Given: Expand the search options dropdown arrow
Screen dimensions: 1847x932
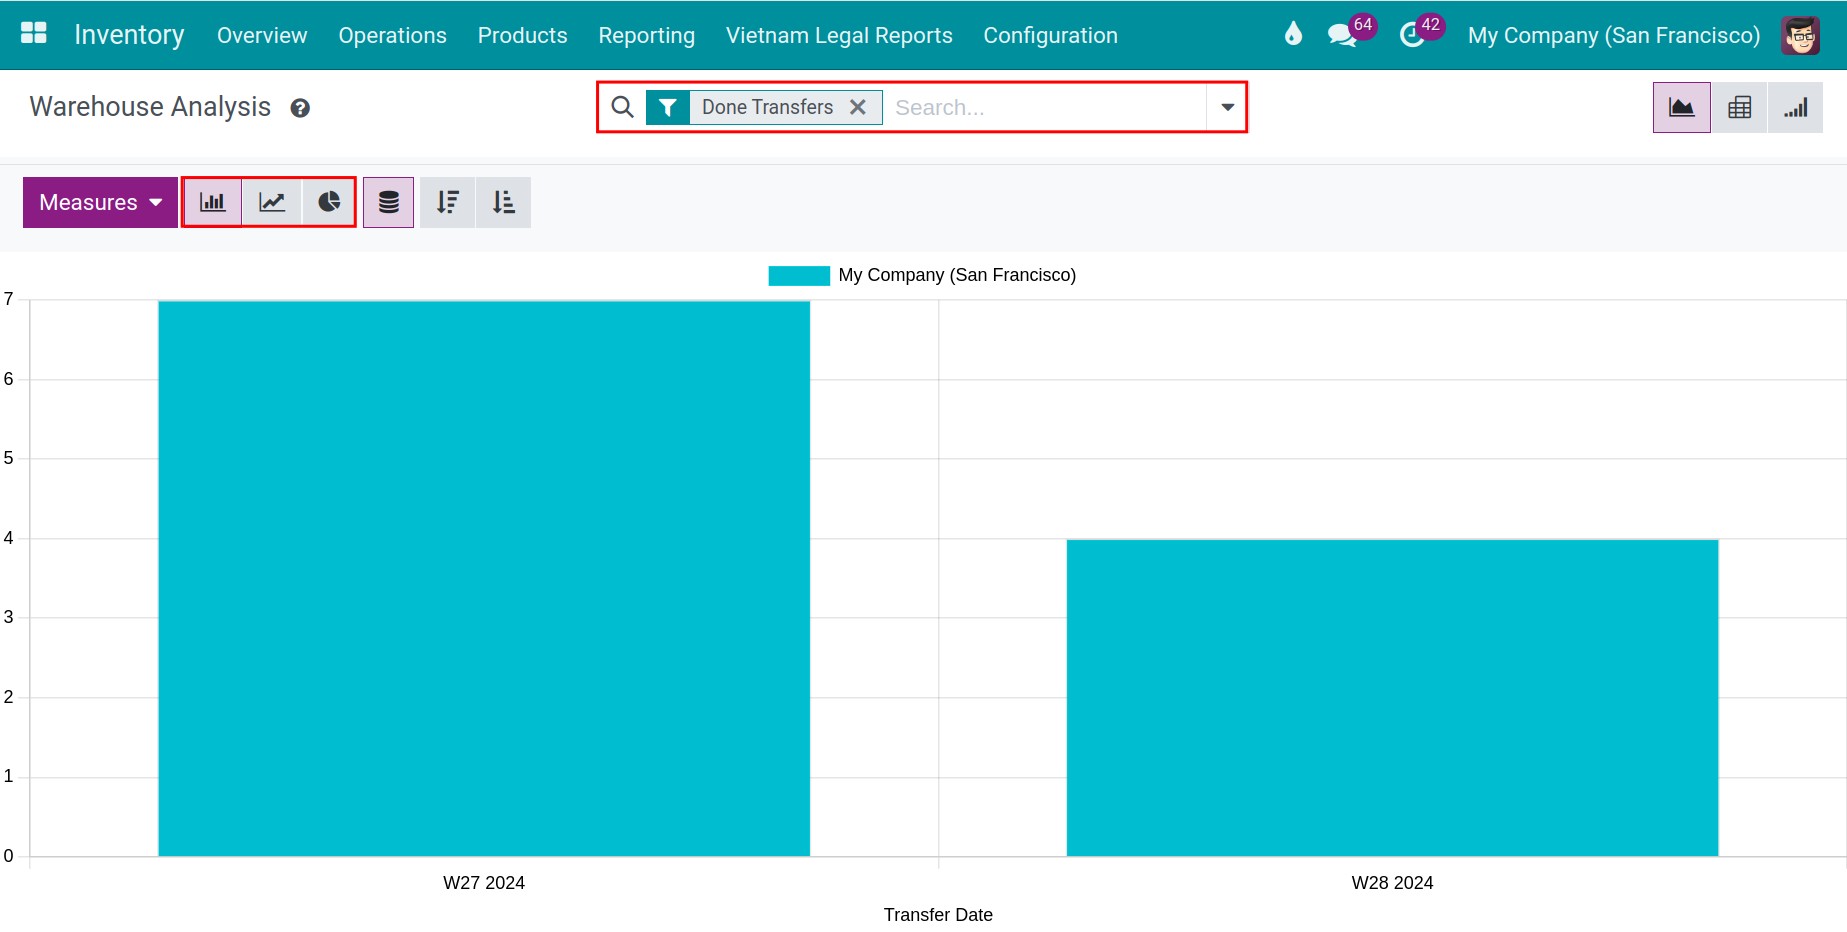Looking at the screenshot, I should [1227, 107].
